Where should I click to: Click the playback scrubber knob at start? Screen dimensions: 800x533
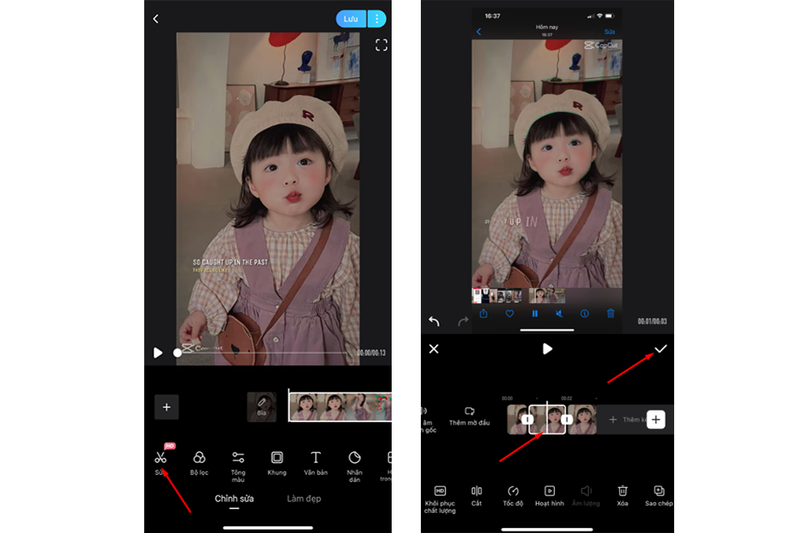coord(177,352)
